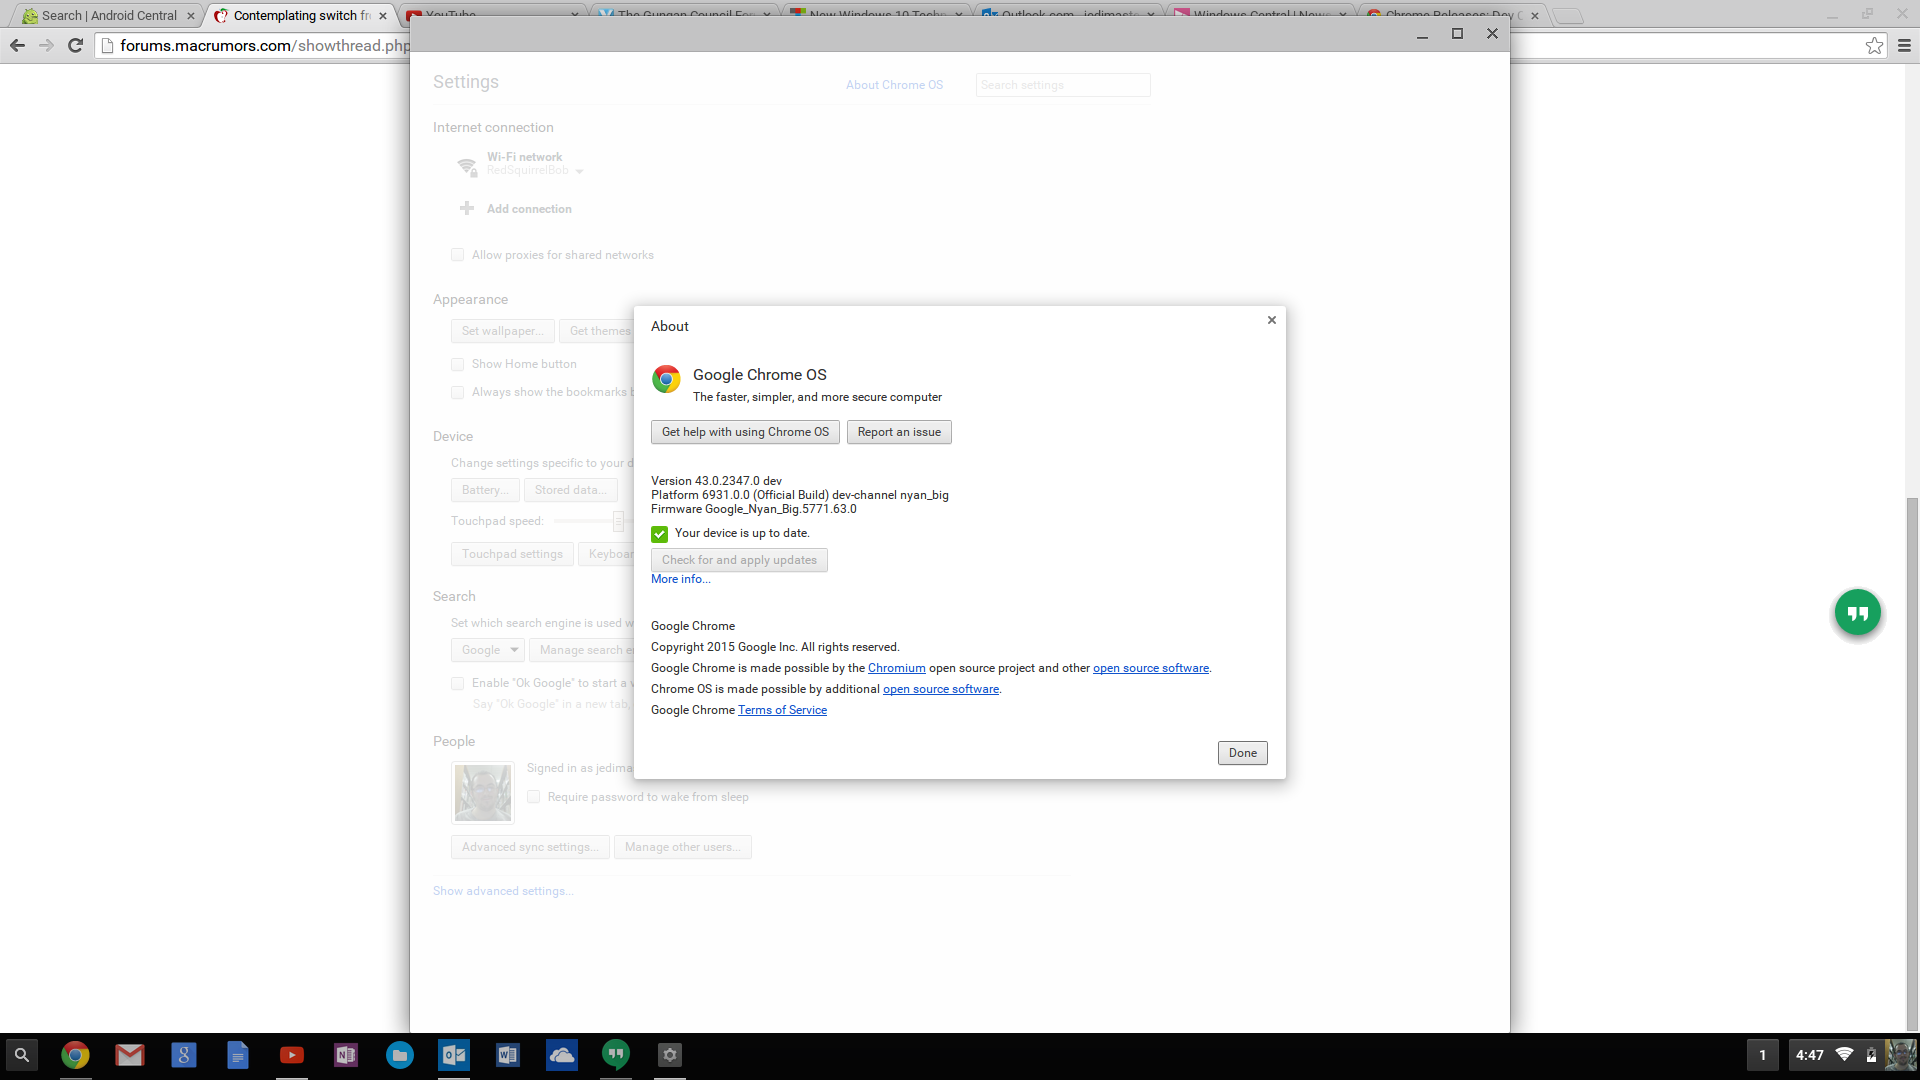Expand the Wi-Fi network RedSquirrelBob dropdown
The width and height of the screenshot is (1920, 1080).
coord(535,170)
